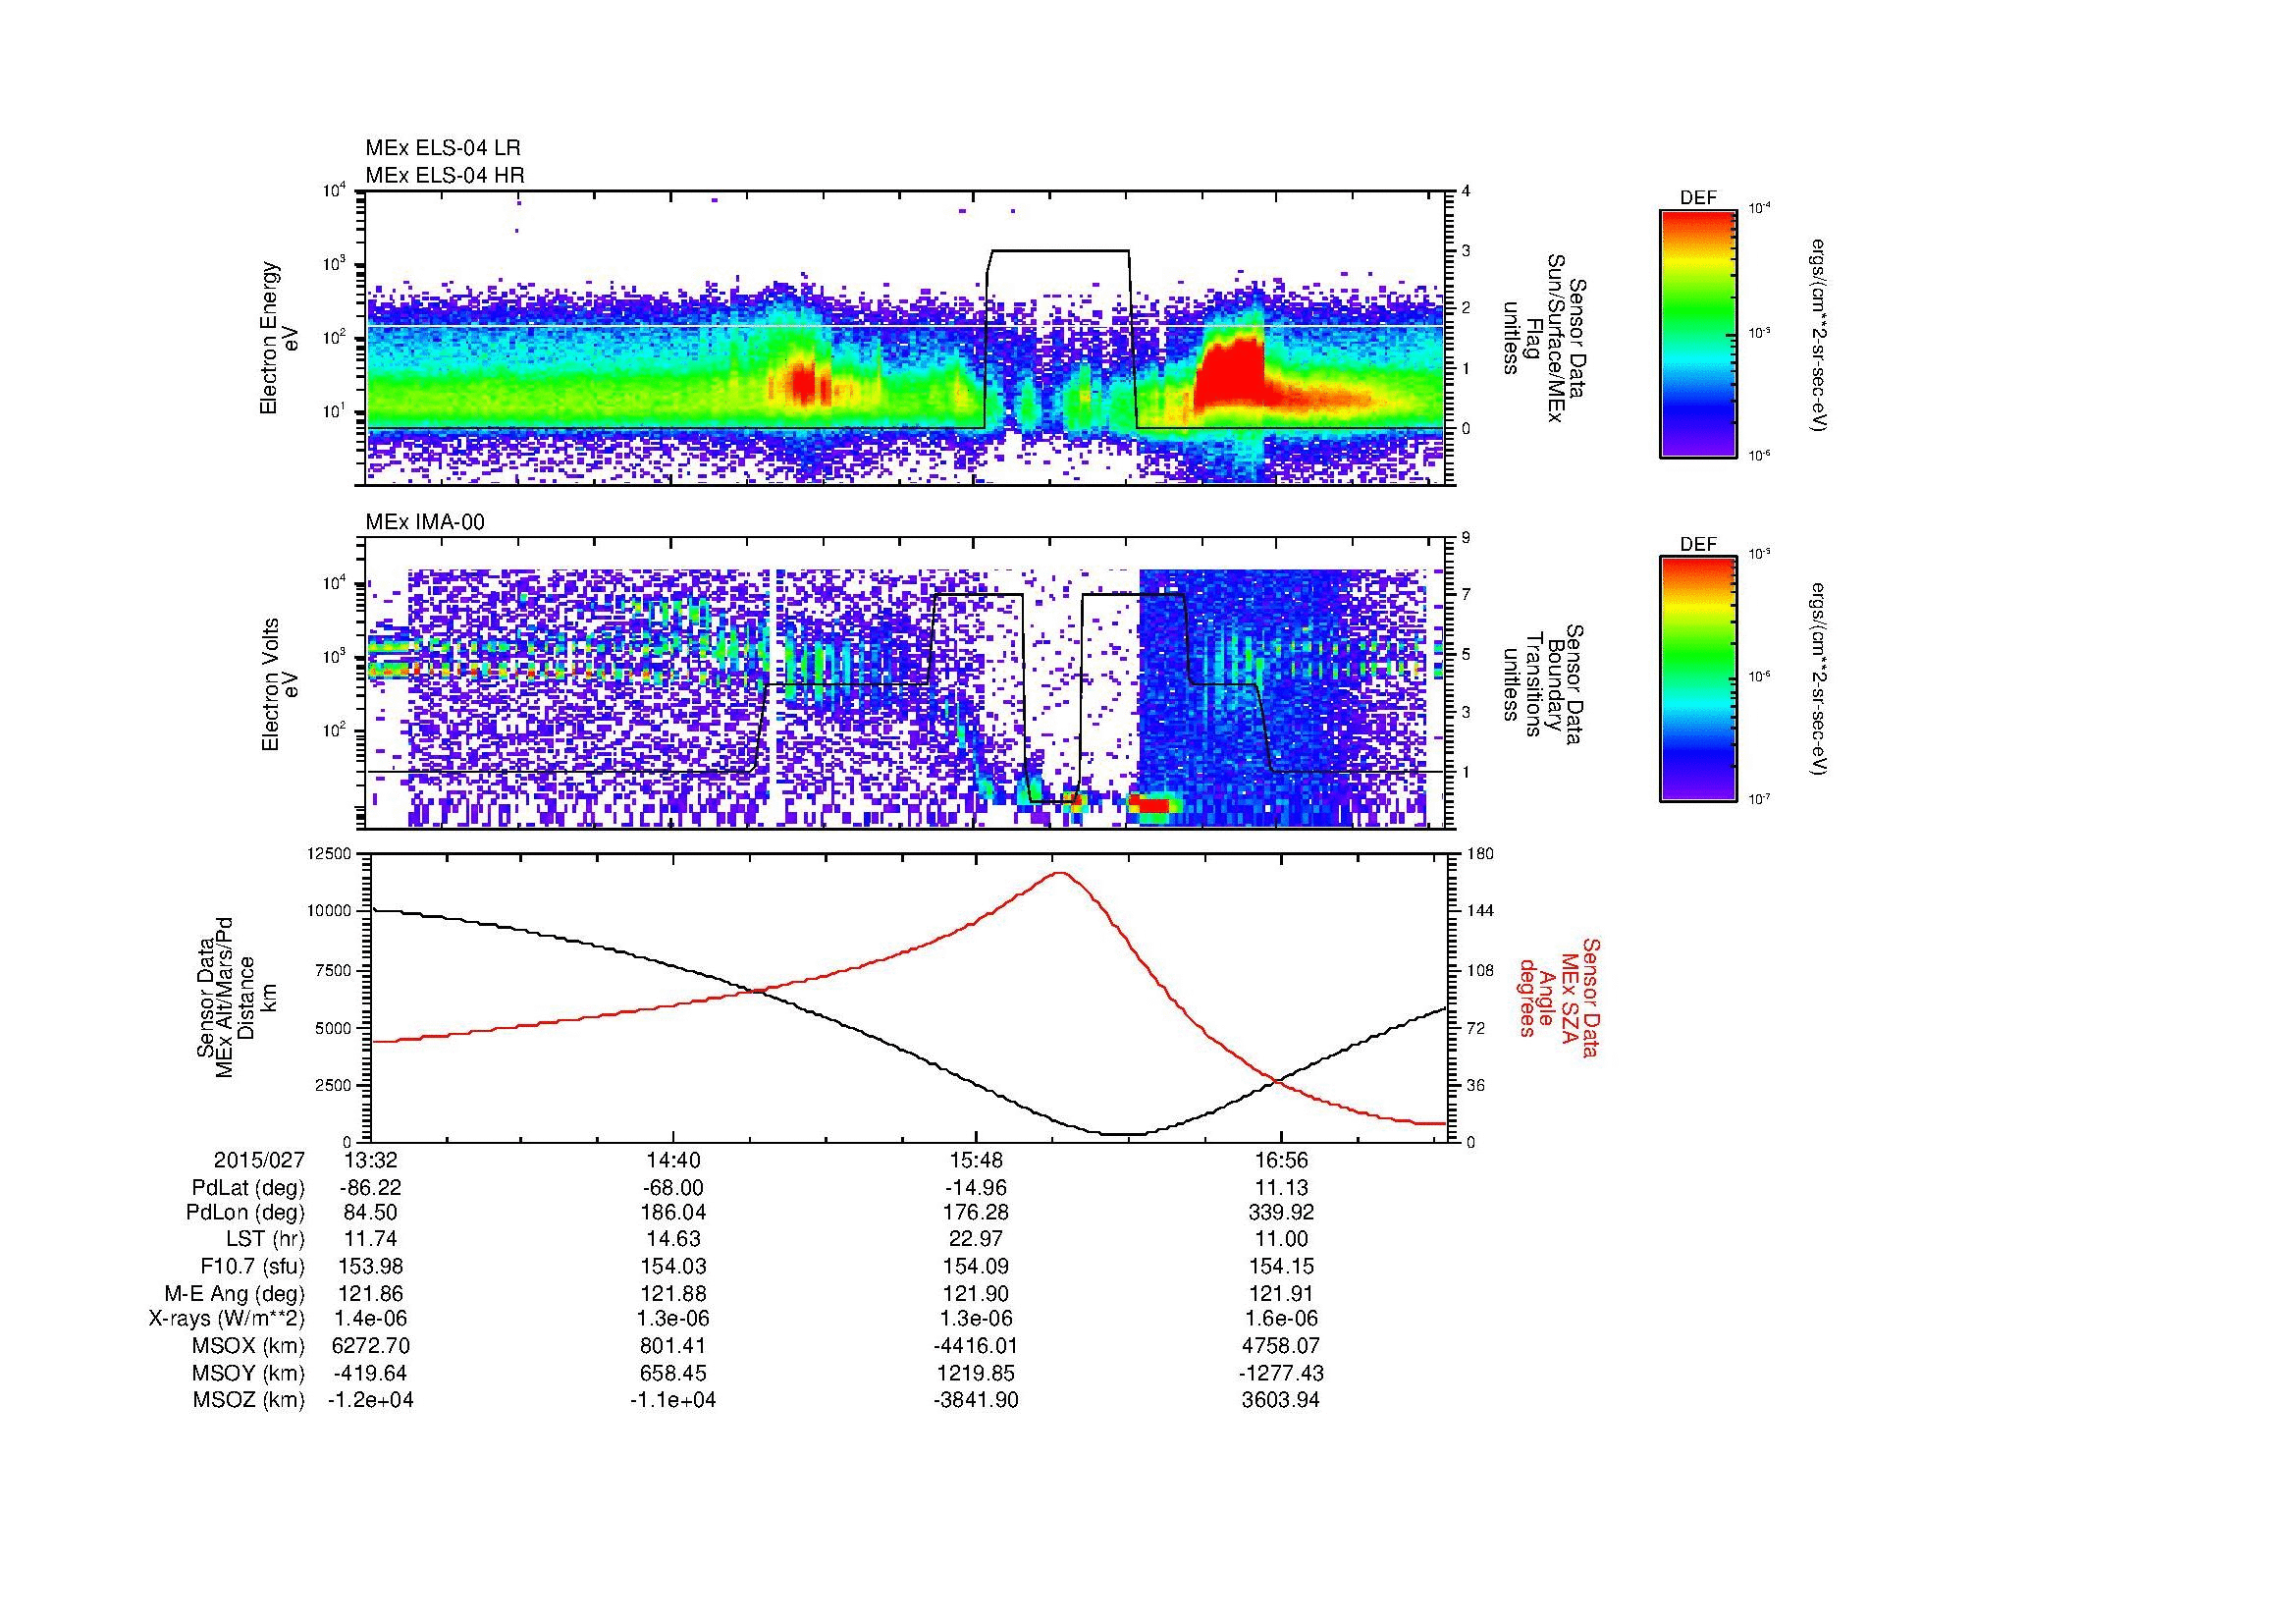
Task: Click M-E Ang value 121.91
Action: click(x=1281, y=1293)
